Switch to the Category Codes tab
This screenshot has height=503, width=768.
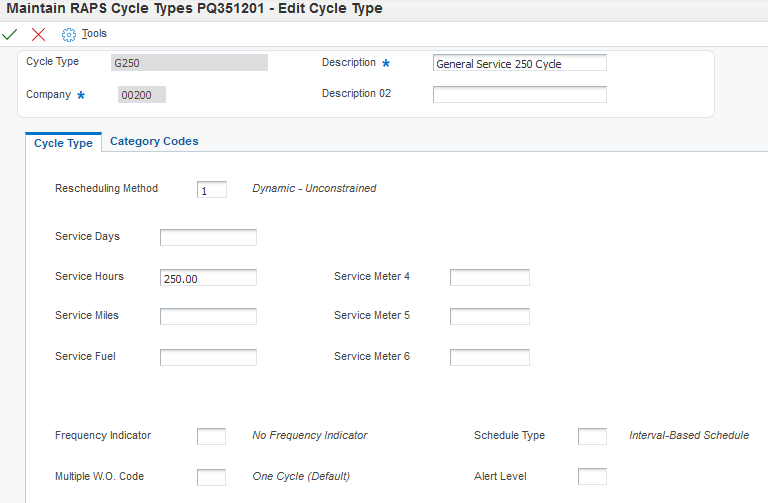click(154, 142)
